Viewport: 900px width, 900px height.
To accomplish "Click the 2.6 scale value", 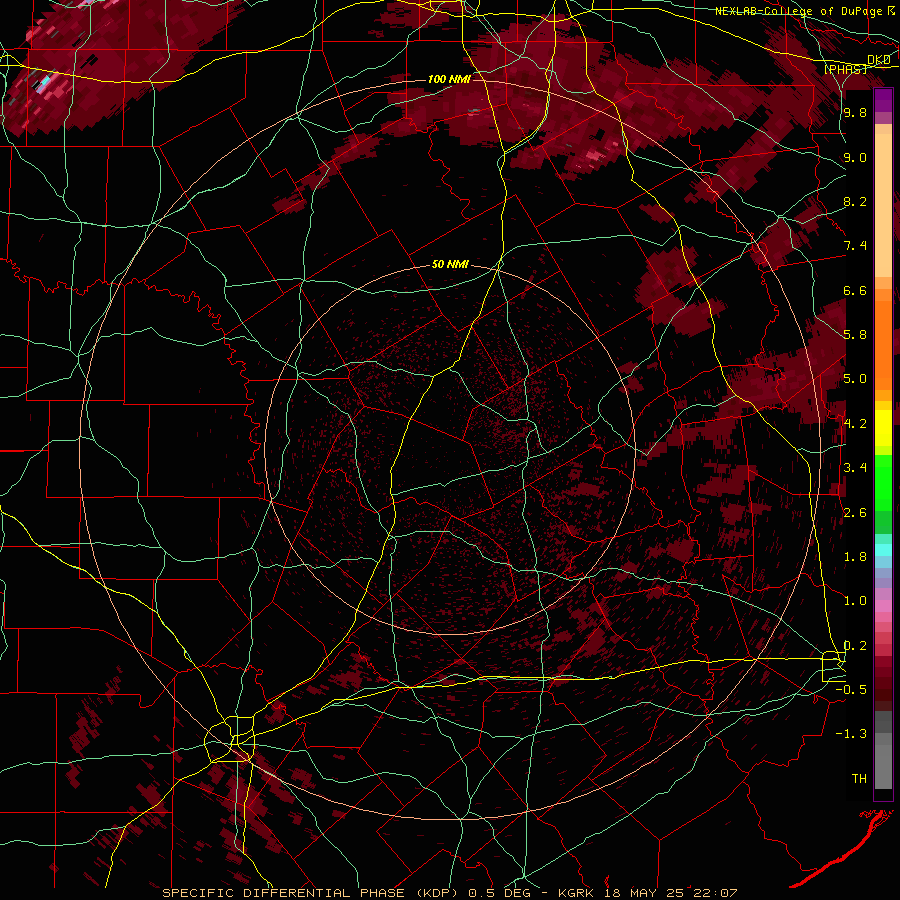I will tap(855, 512).
